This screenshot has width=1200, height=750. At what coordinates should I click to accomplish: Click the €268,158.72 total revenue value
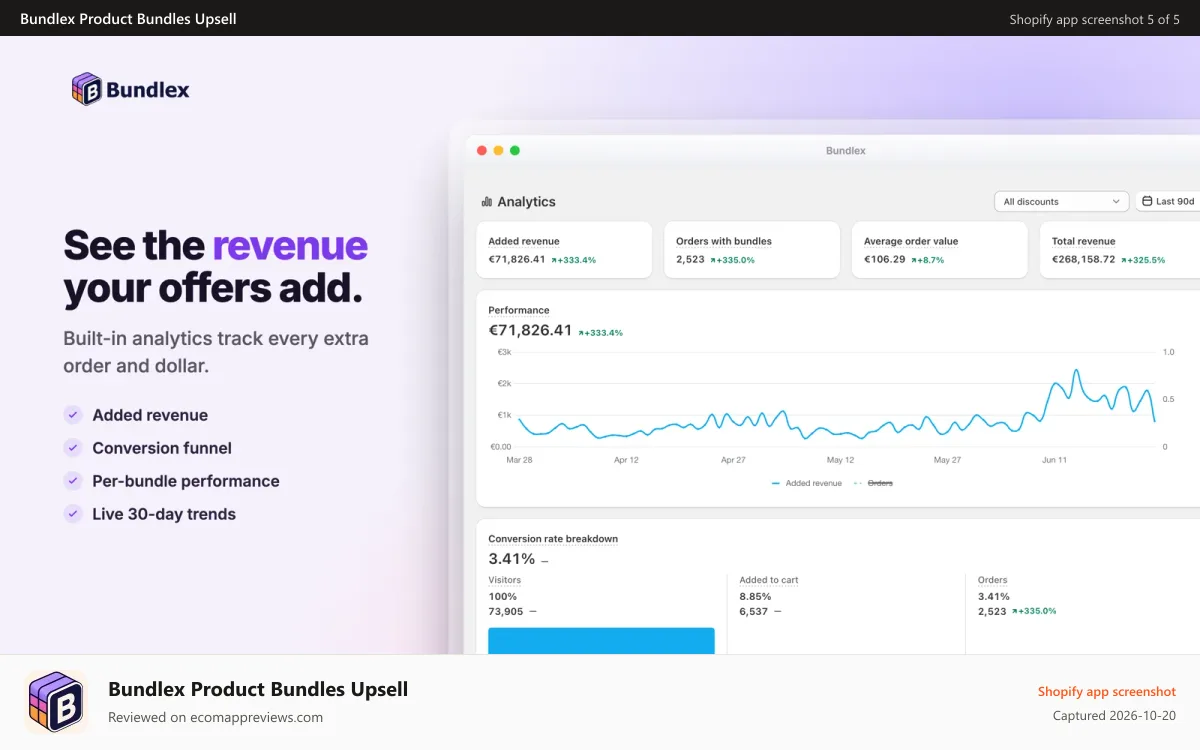pos(1084,259)
